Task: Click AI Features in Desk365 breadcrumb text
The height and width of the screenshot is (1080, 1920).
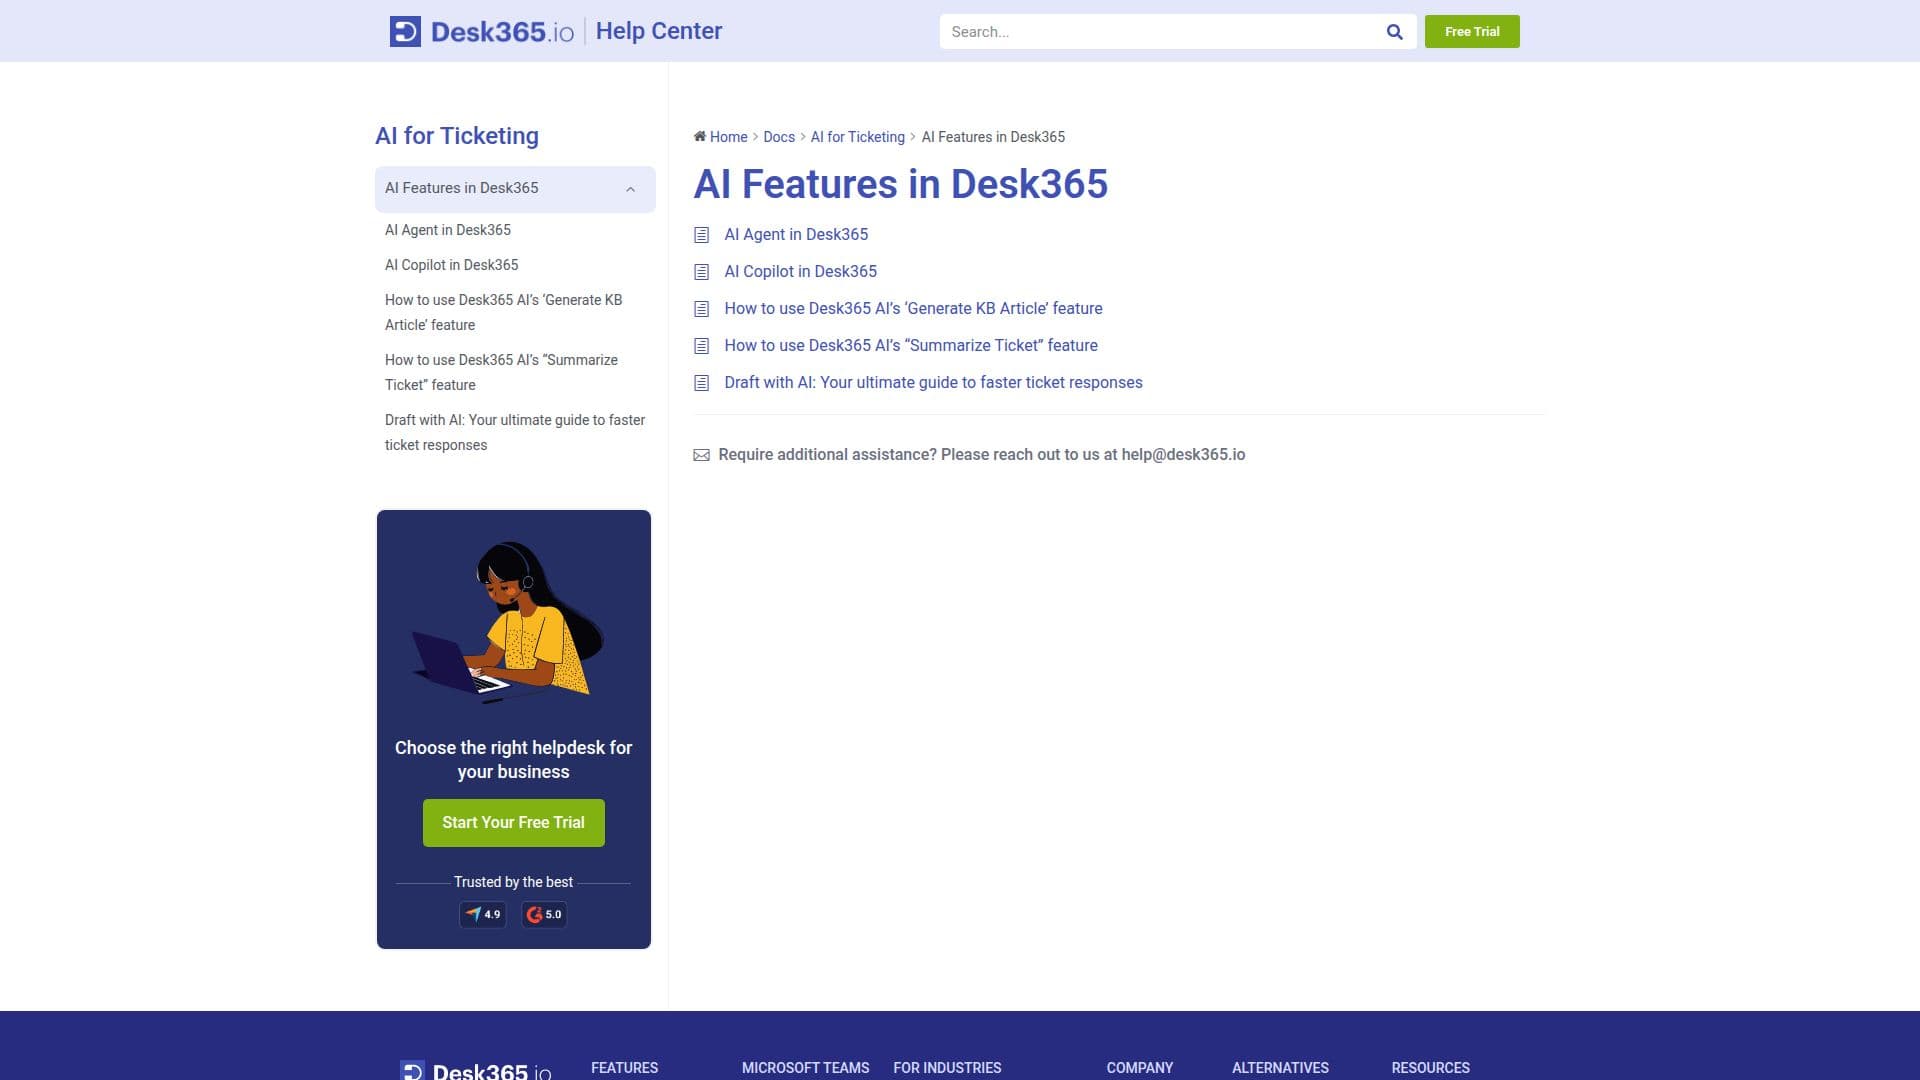Action: 993,137
